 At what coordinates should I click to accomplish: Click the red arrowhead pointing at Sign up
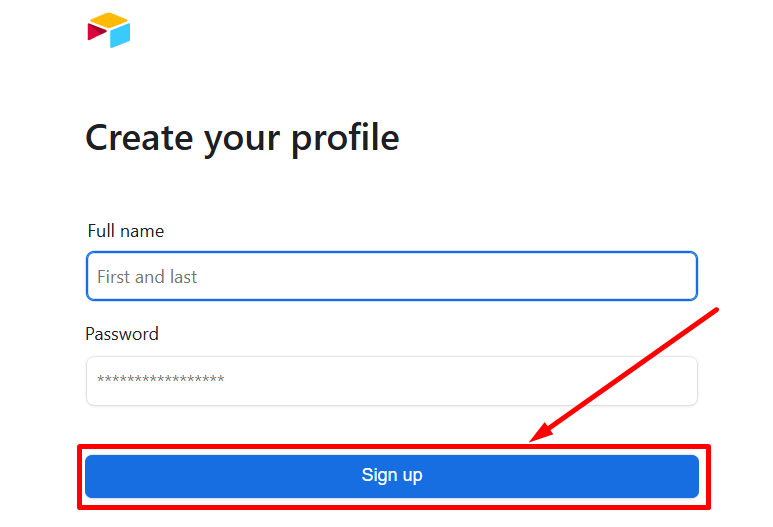pyautogui.click(x=540, y=432)
